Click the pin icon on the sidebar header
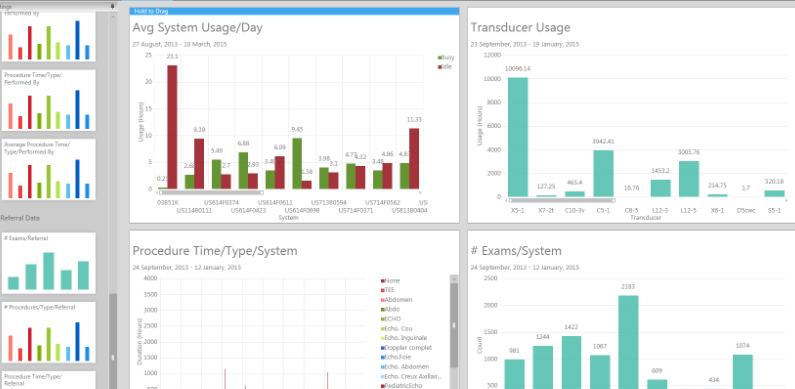Viewport: 795px width, 389px height. pyautogui.click(x=113, y=7)
